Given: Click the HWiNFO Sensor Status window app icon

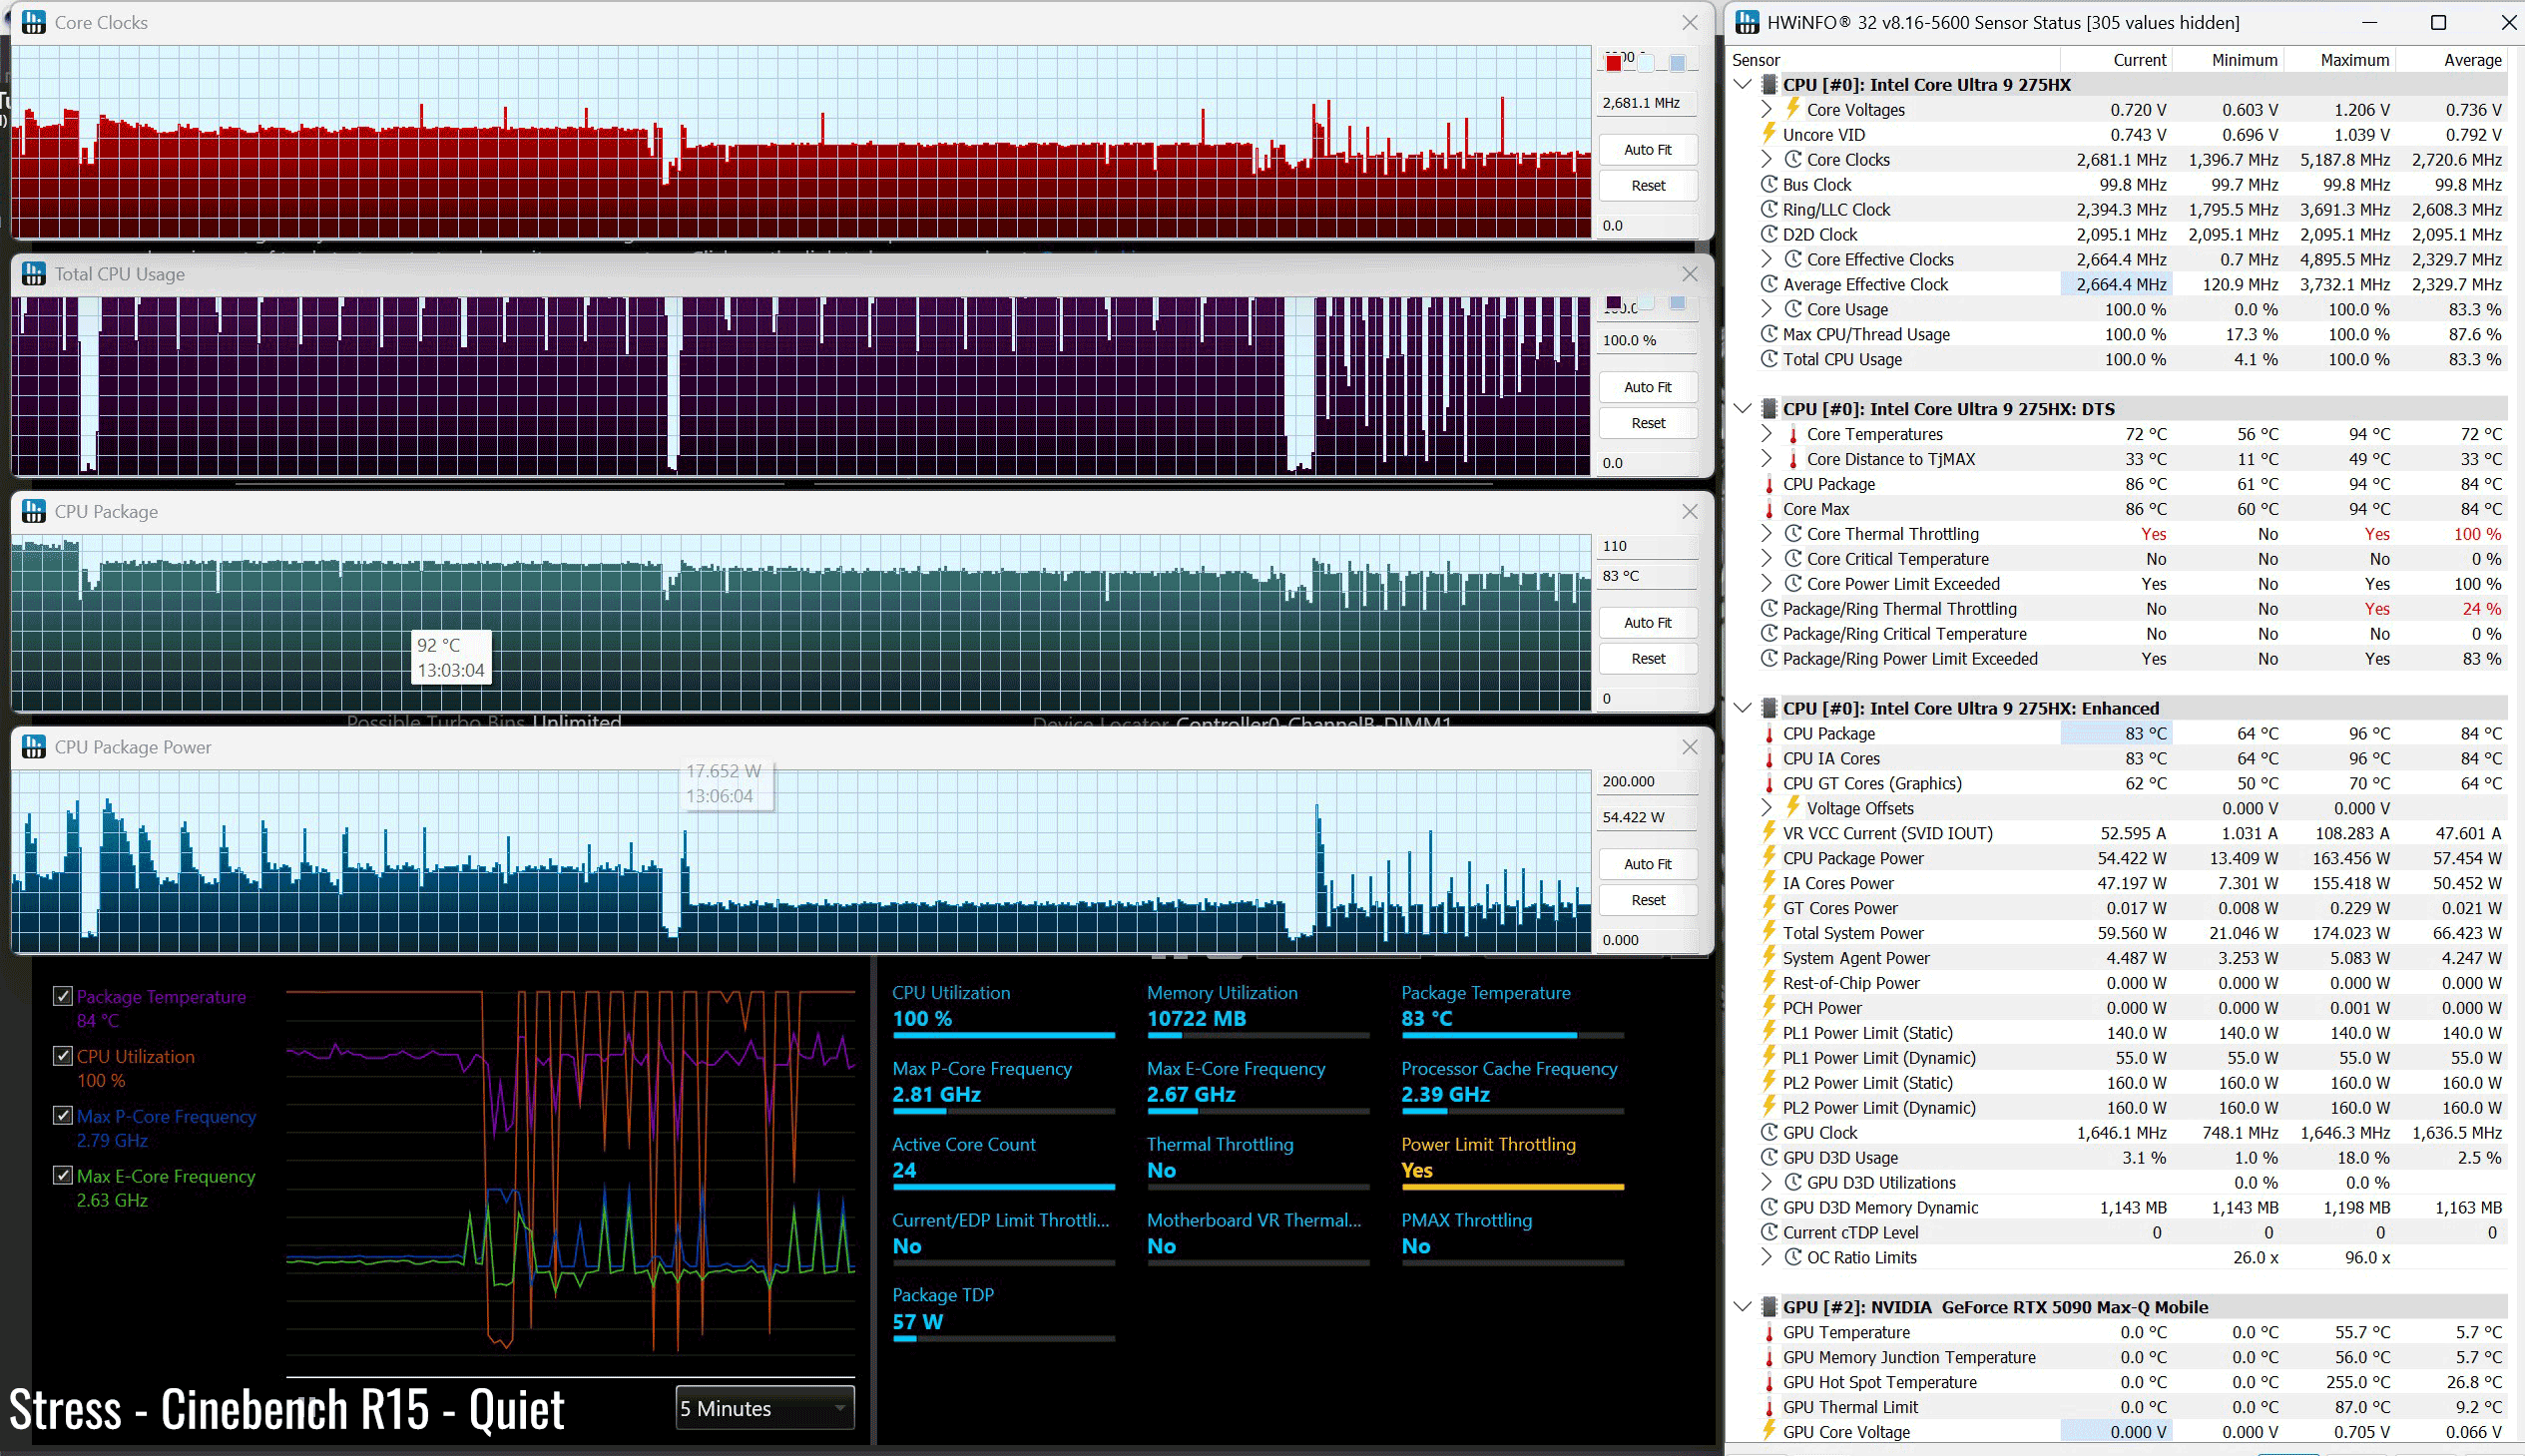Looking at the screenshot, I should pyautogui.click(x=1747, y=22).
